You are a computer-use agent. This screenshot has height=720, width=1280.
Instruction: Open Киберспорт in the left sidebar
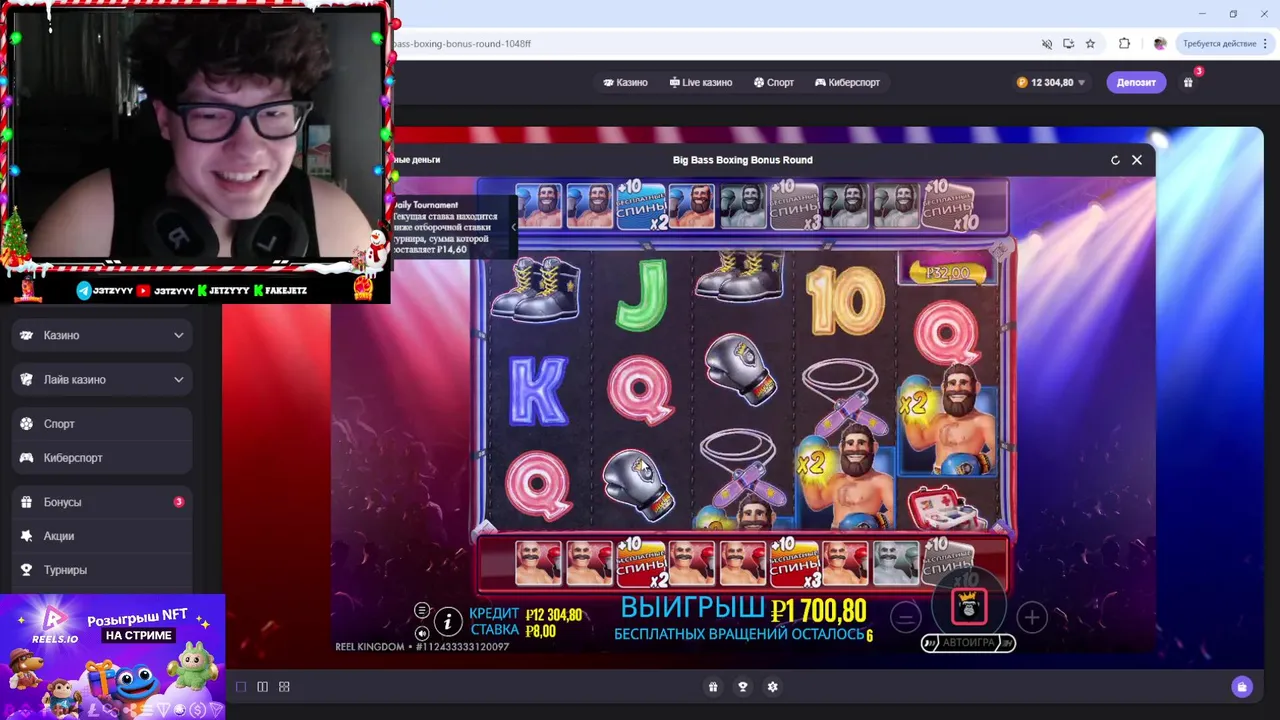tap(102, 458)
